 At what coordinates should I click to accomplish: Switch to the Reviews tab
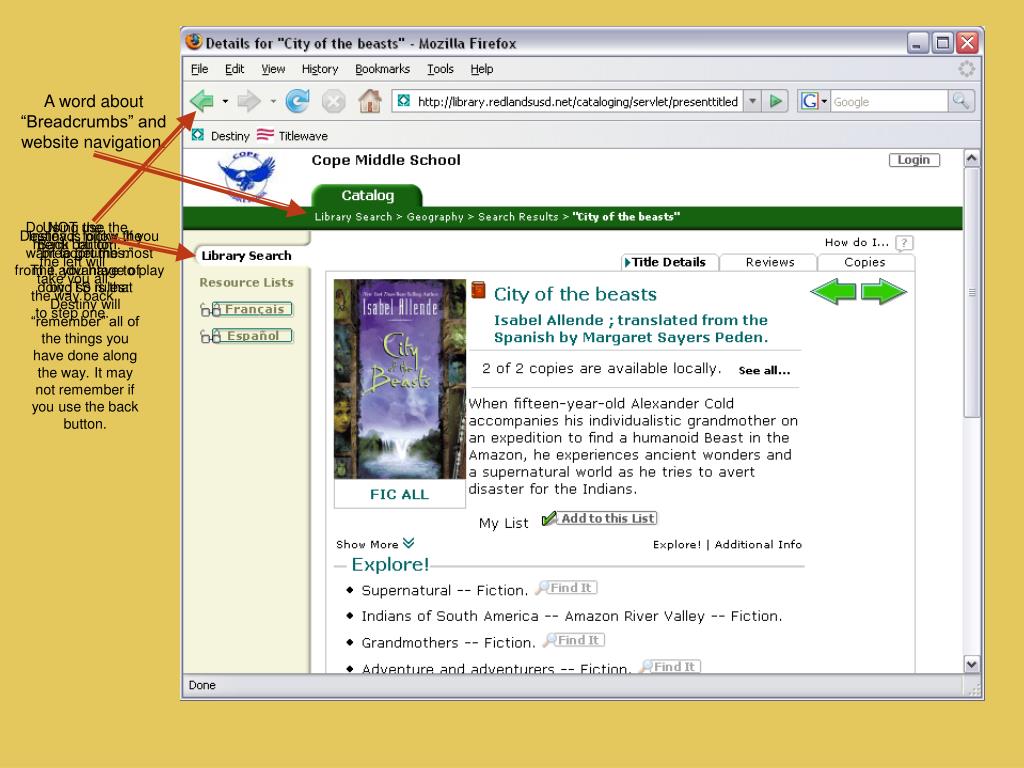pos(769,262)
